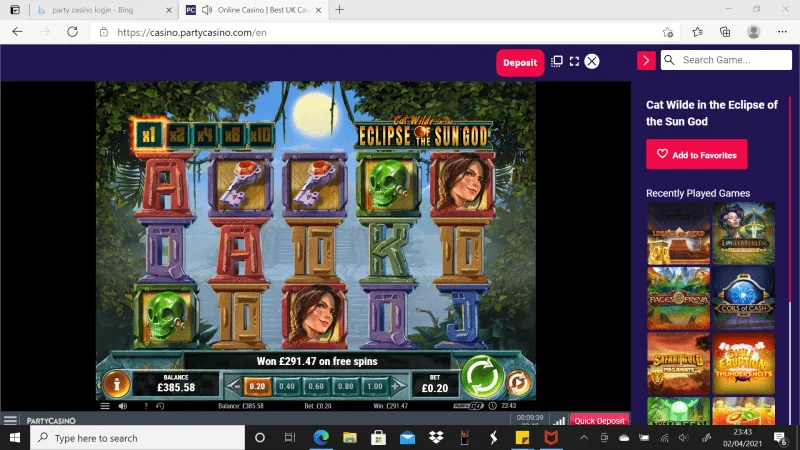Open the game info paytable button
The width and height of the screenshot is (800, 450).
(x=116, y=383)
